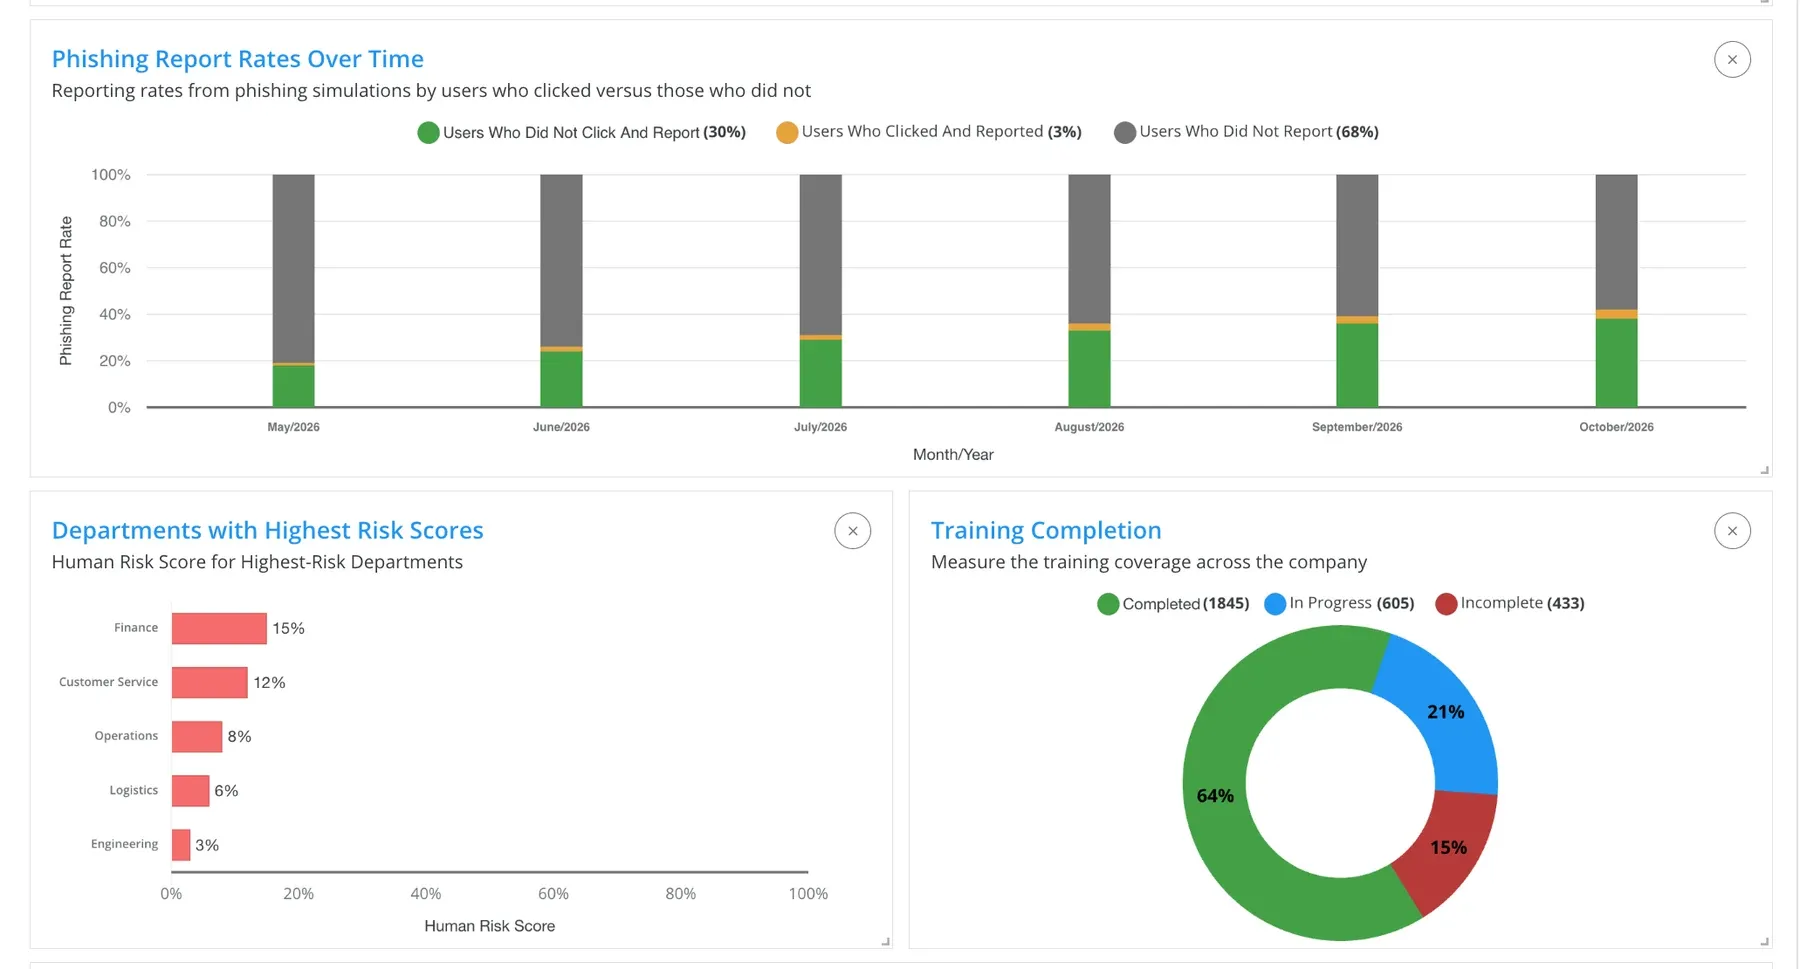This screenshot has width=1800, height=969.
Task: Close the Phishing Report Rates Over Time panel
Action: (x=1732, y=60)
